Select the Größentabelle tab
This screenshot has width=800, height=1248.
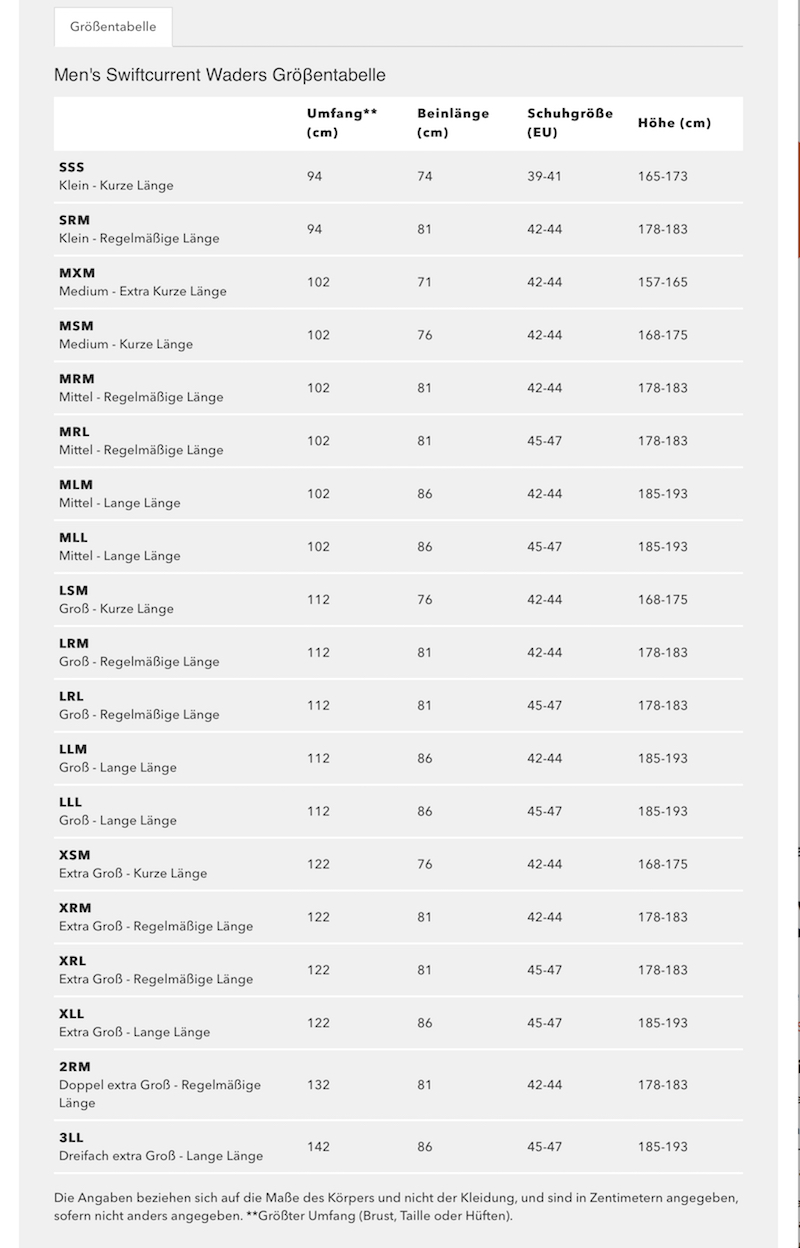[x=113, y=27]
